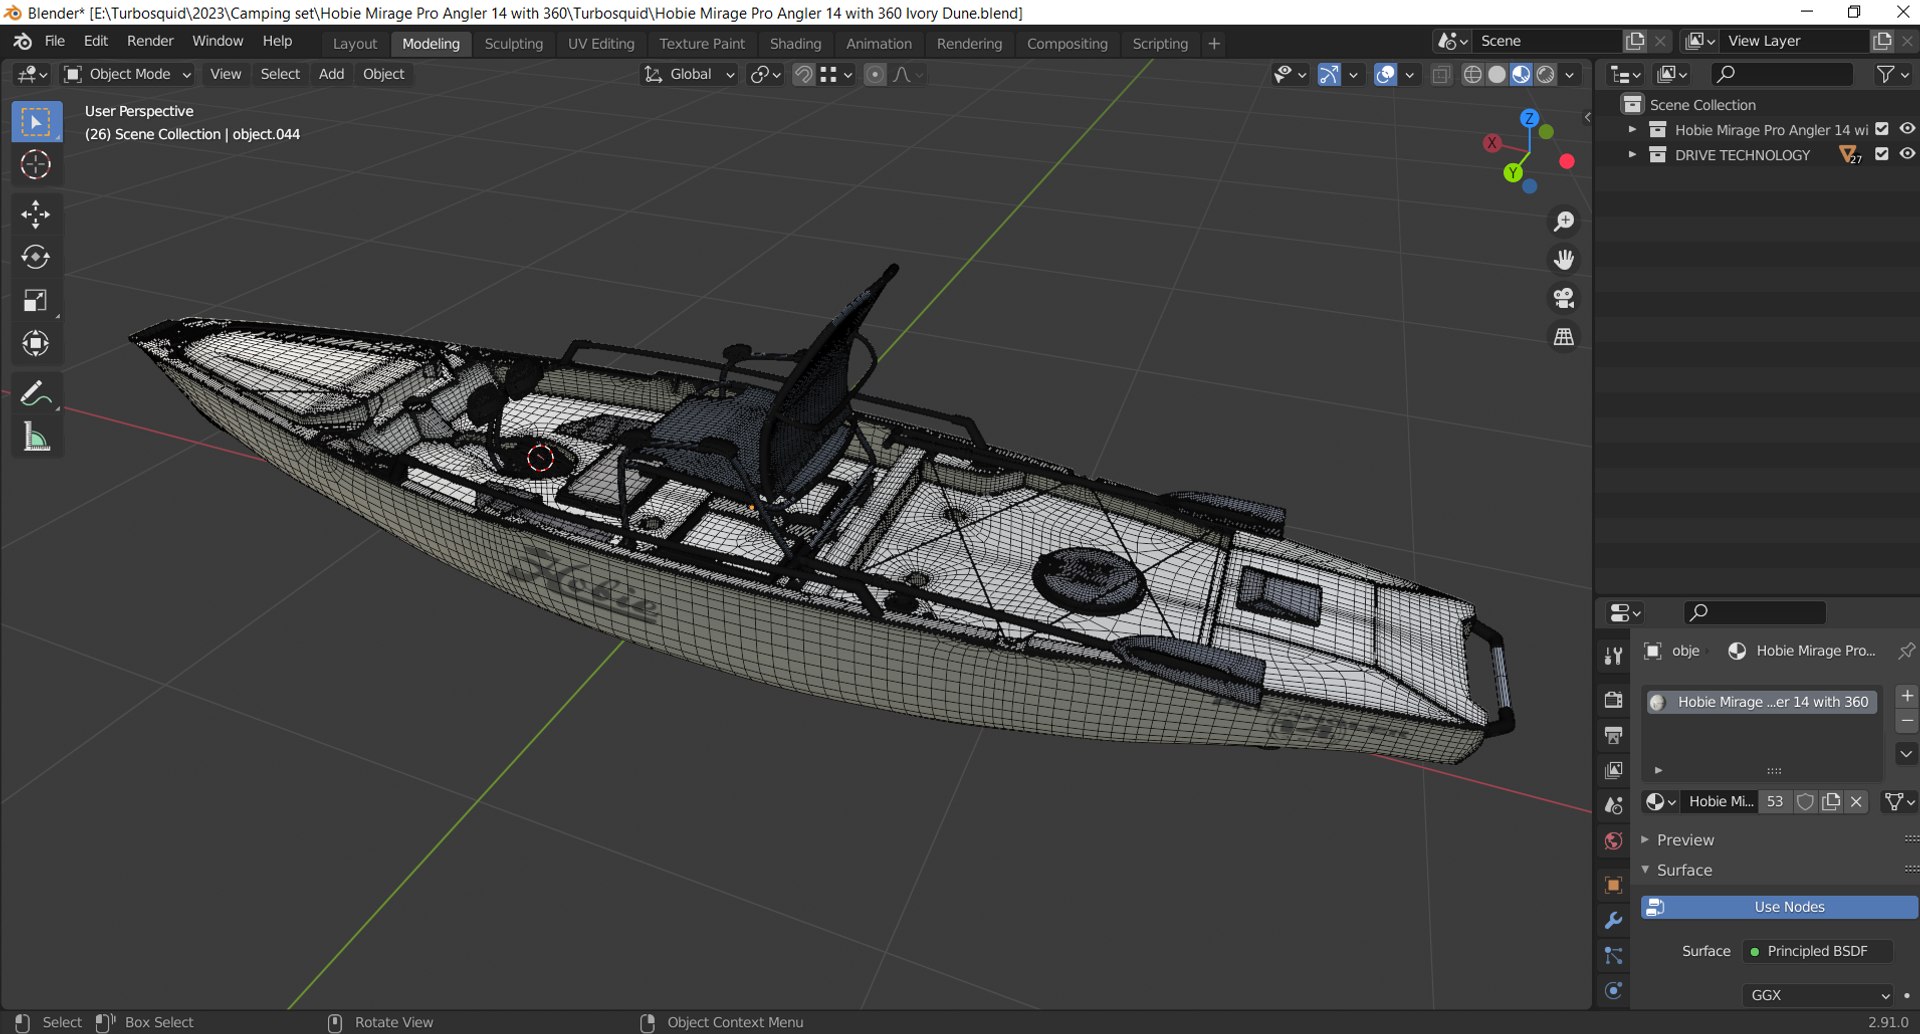This screenshot has height=1034, width=1920.
Task: Select the Select Box tool
Action: (36, 122)
